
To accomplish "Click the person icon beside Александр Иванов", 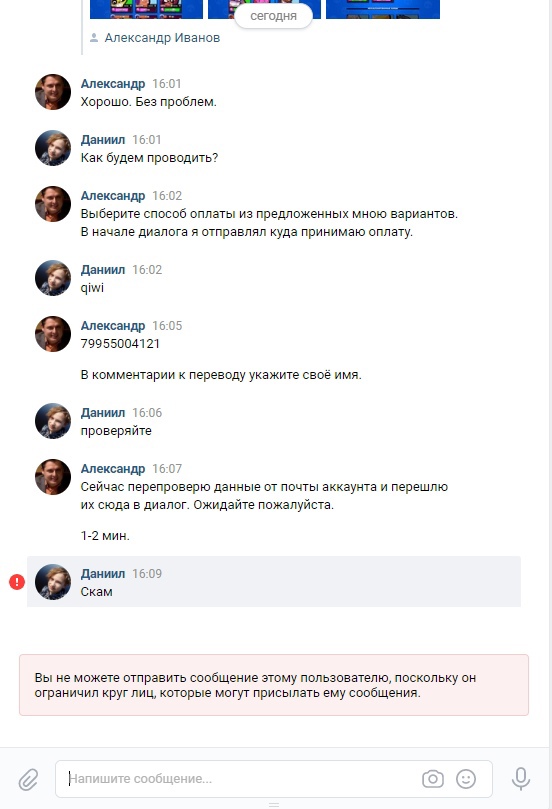I will [94, 38].
